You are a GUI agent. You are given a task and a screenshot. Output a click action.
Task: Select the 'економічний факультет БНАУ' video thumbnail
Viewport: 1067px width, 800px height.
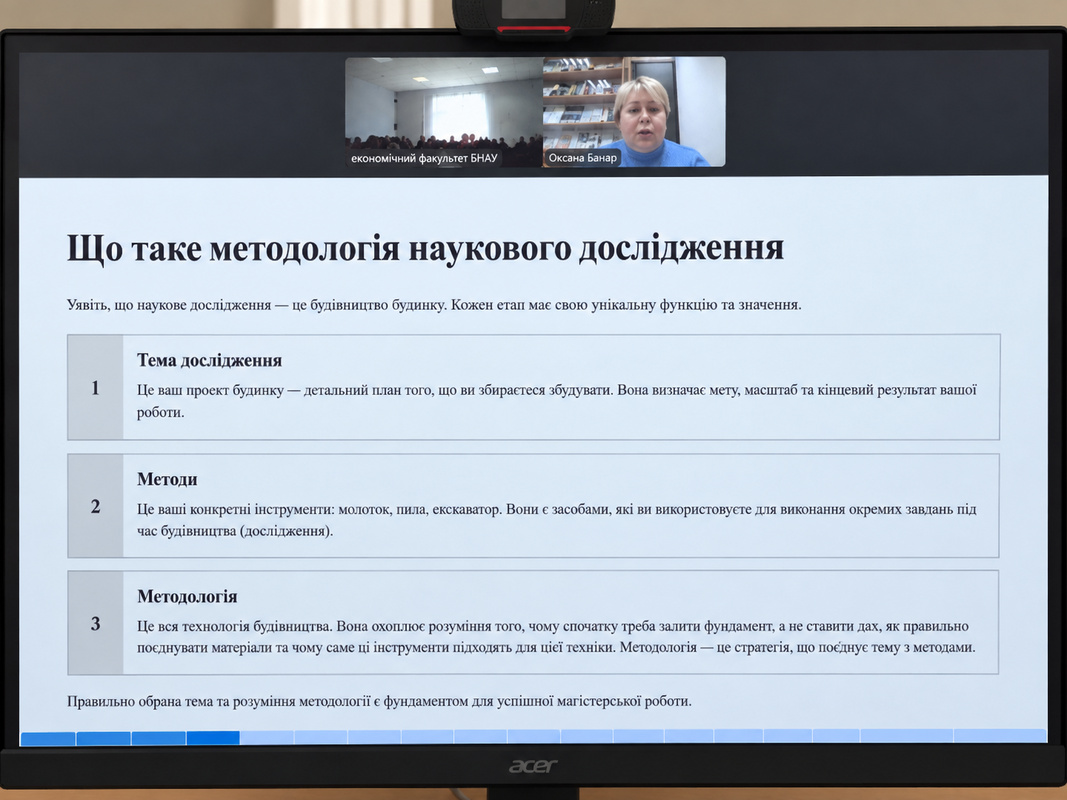click(444, 112)
